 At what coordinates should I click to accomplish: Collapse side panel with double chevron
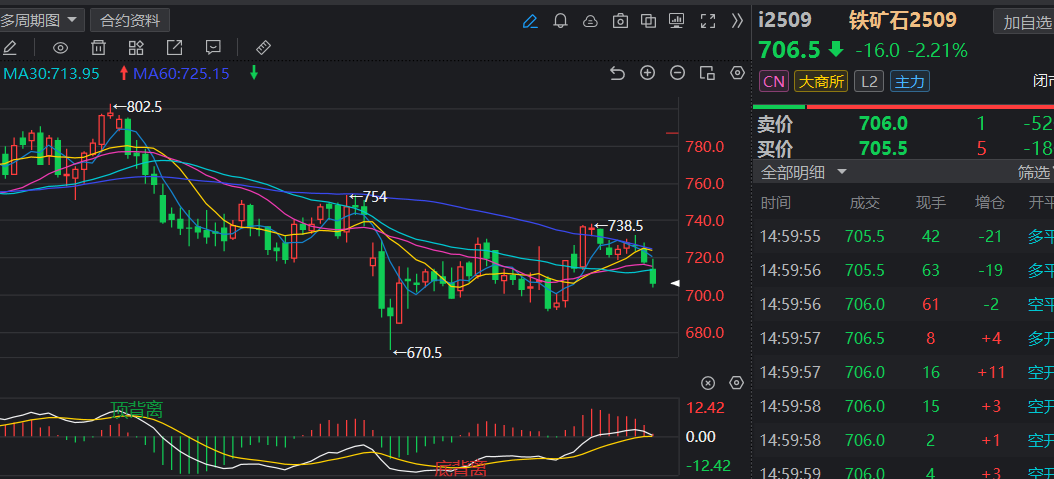[x=737, y=21]
